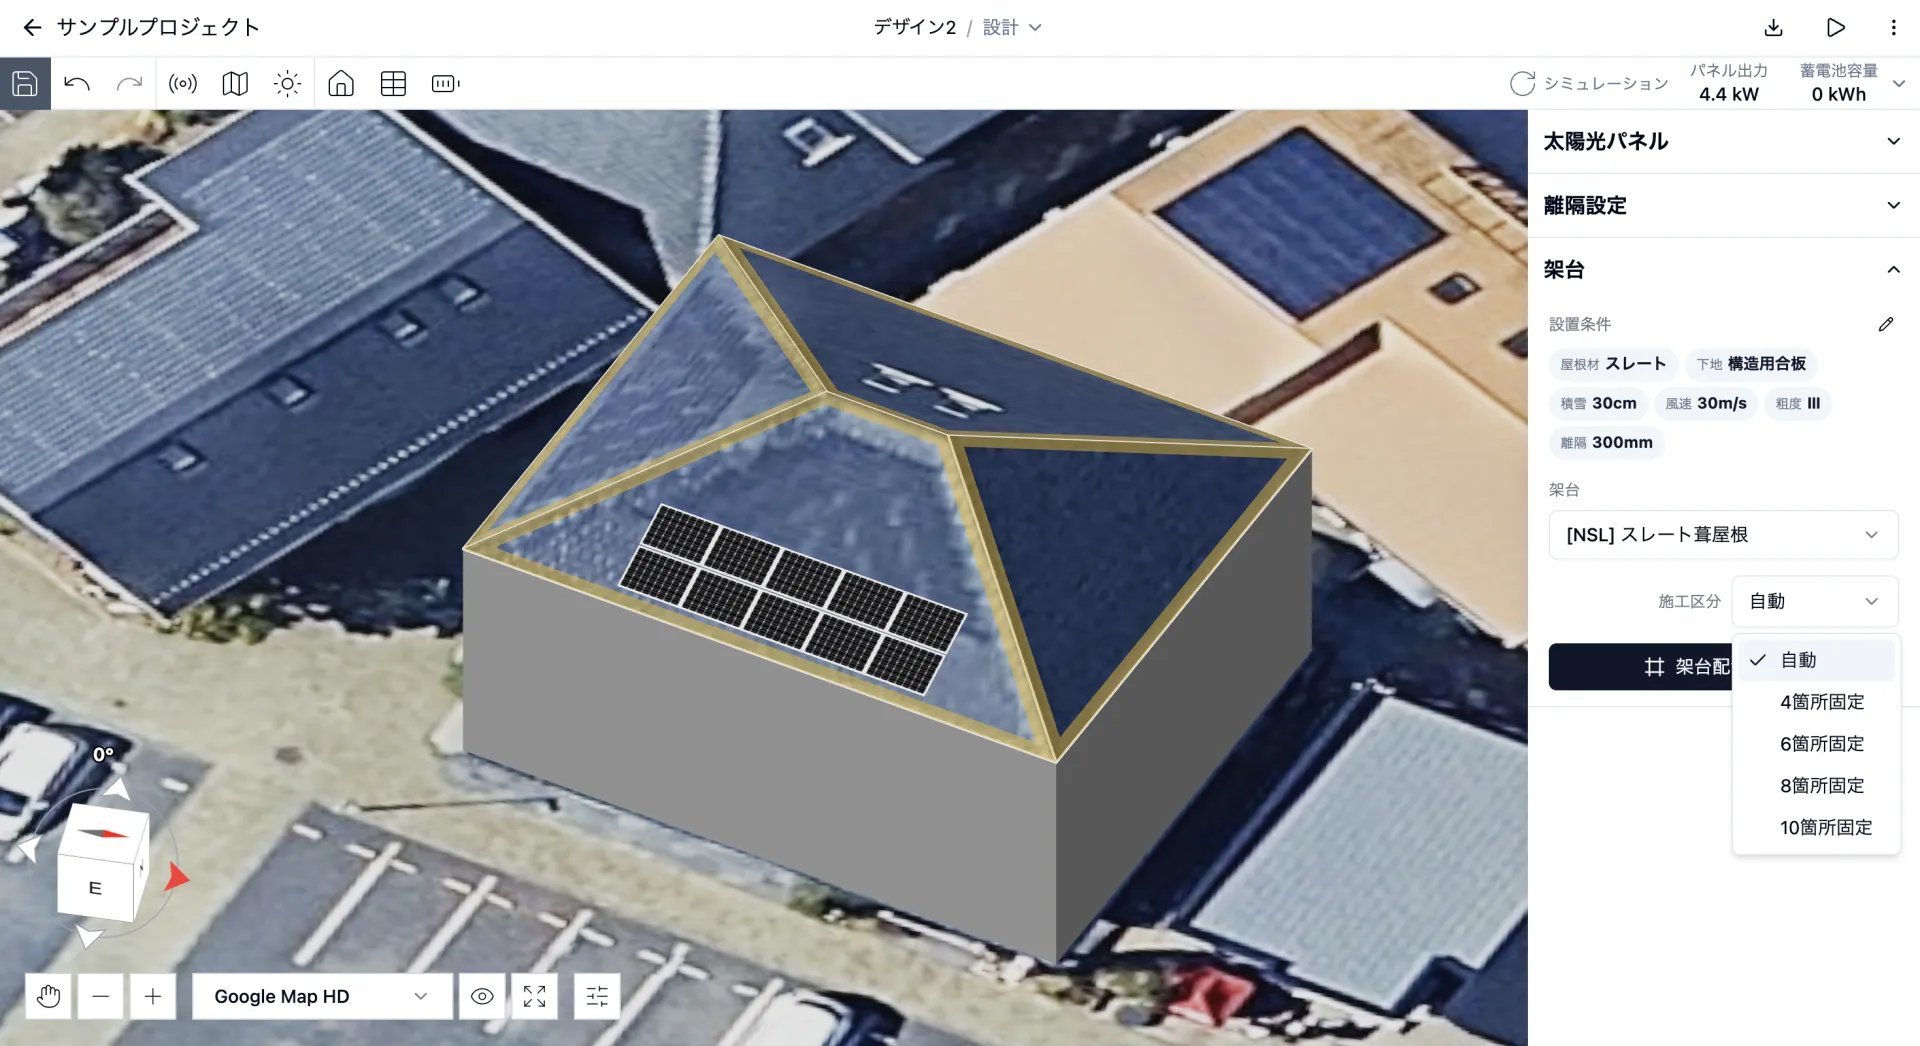This screenshot has height=1046, width=1920.
Task: Select 自動 in the dropdown list
Action: point(1816,660)
